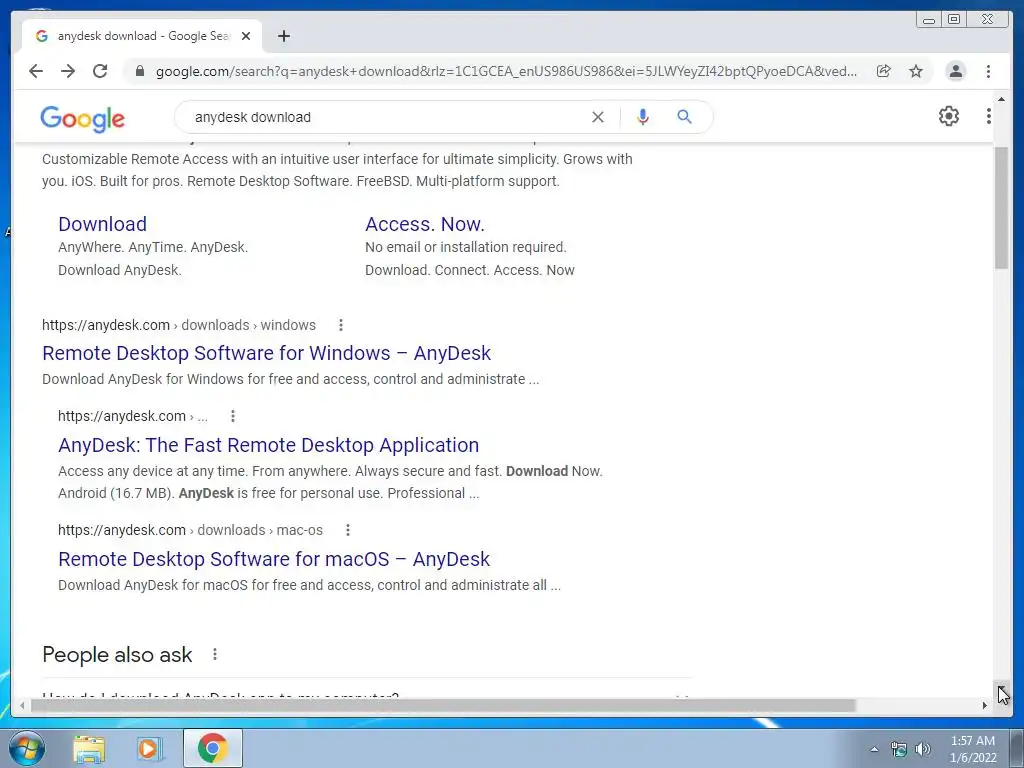Clear the search query with X
Screen dimensions: 1024x768
pos(598,117)
